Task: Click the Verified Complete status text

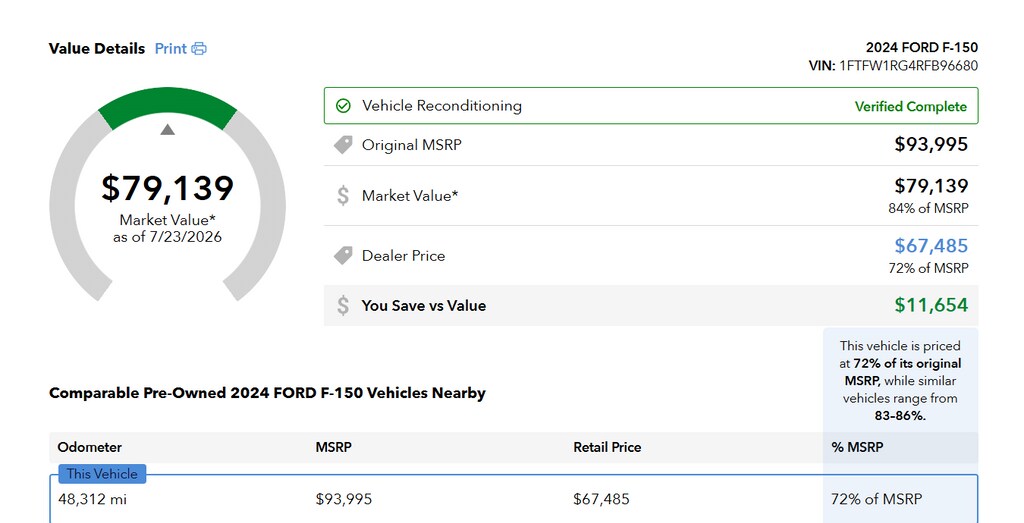Action: pyautogui.click(x=911, y=106)
